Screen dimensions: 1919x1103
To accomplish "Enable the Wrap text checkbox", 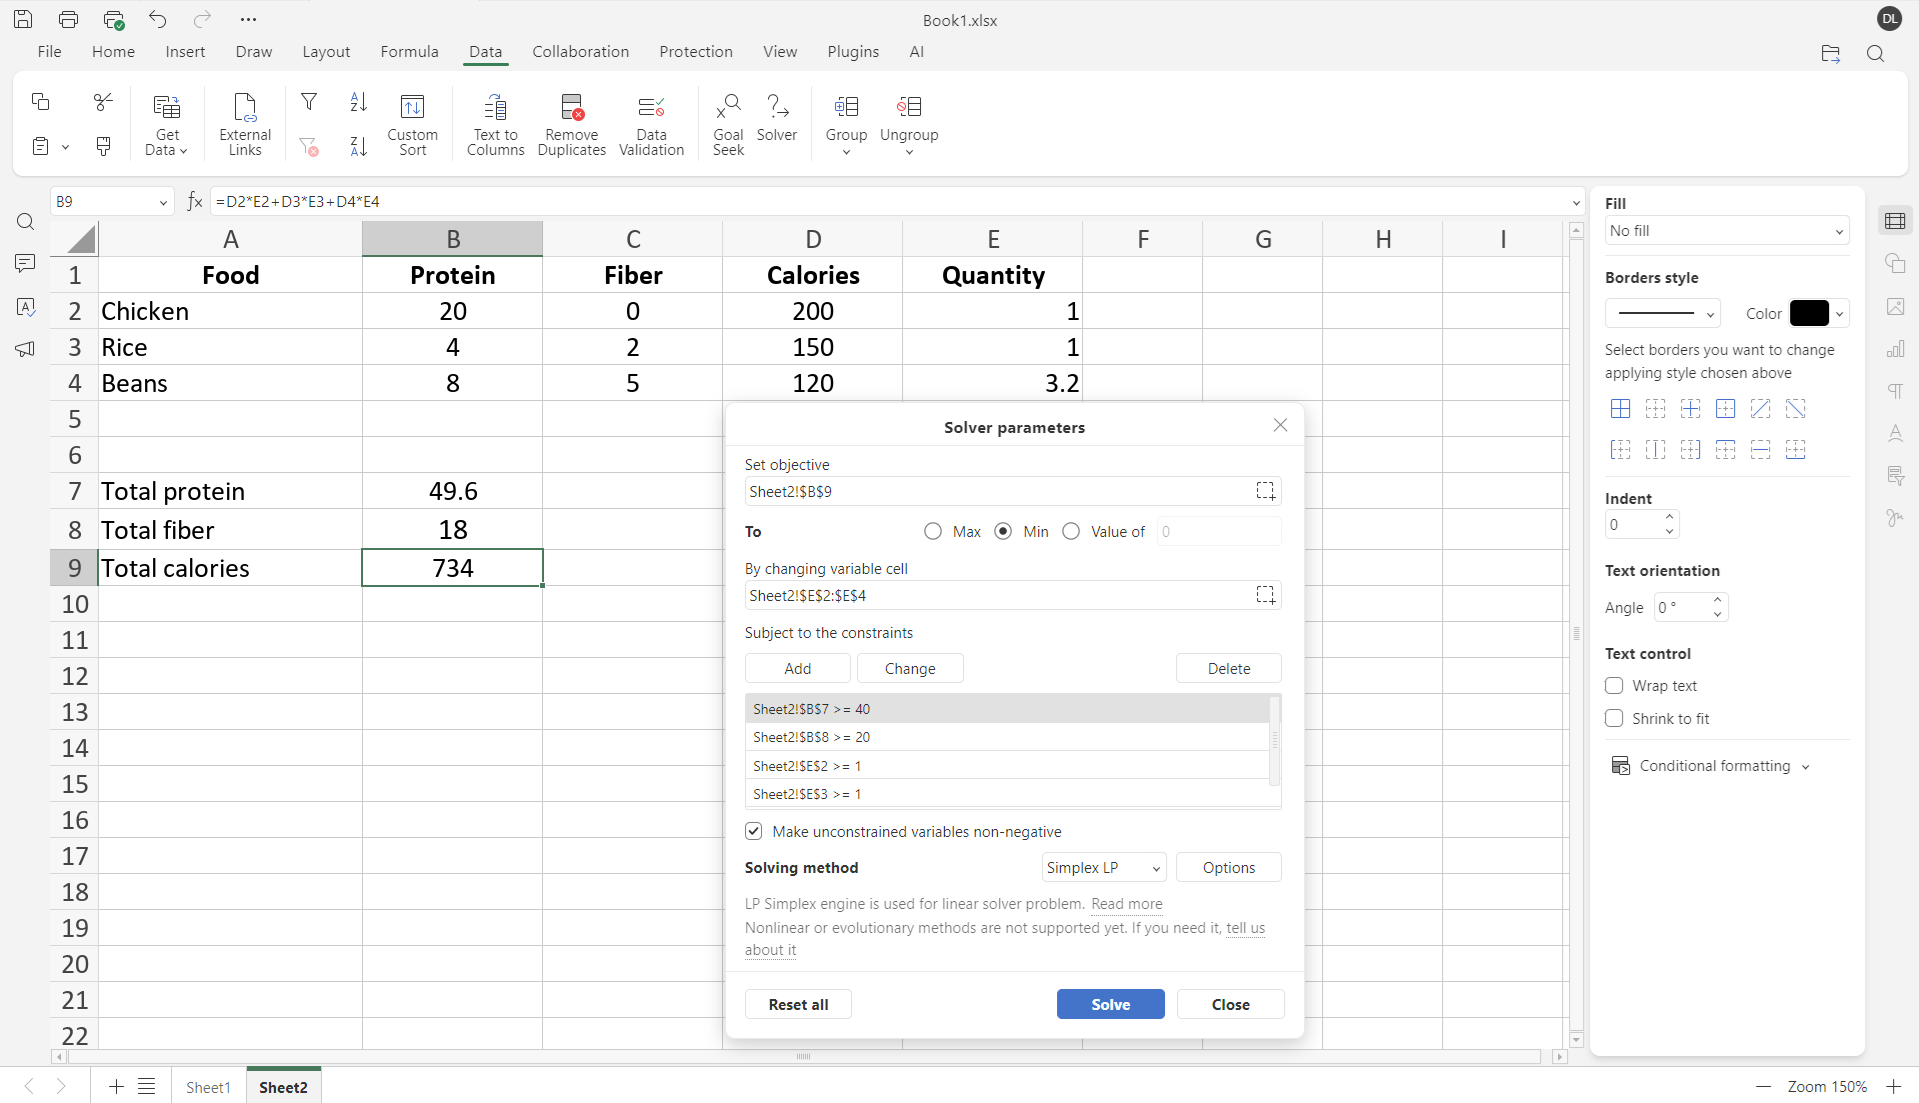I will pyautogui.click(x=1614, y=686).
